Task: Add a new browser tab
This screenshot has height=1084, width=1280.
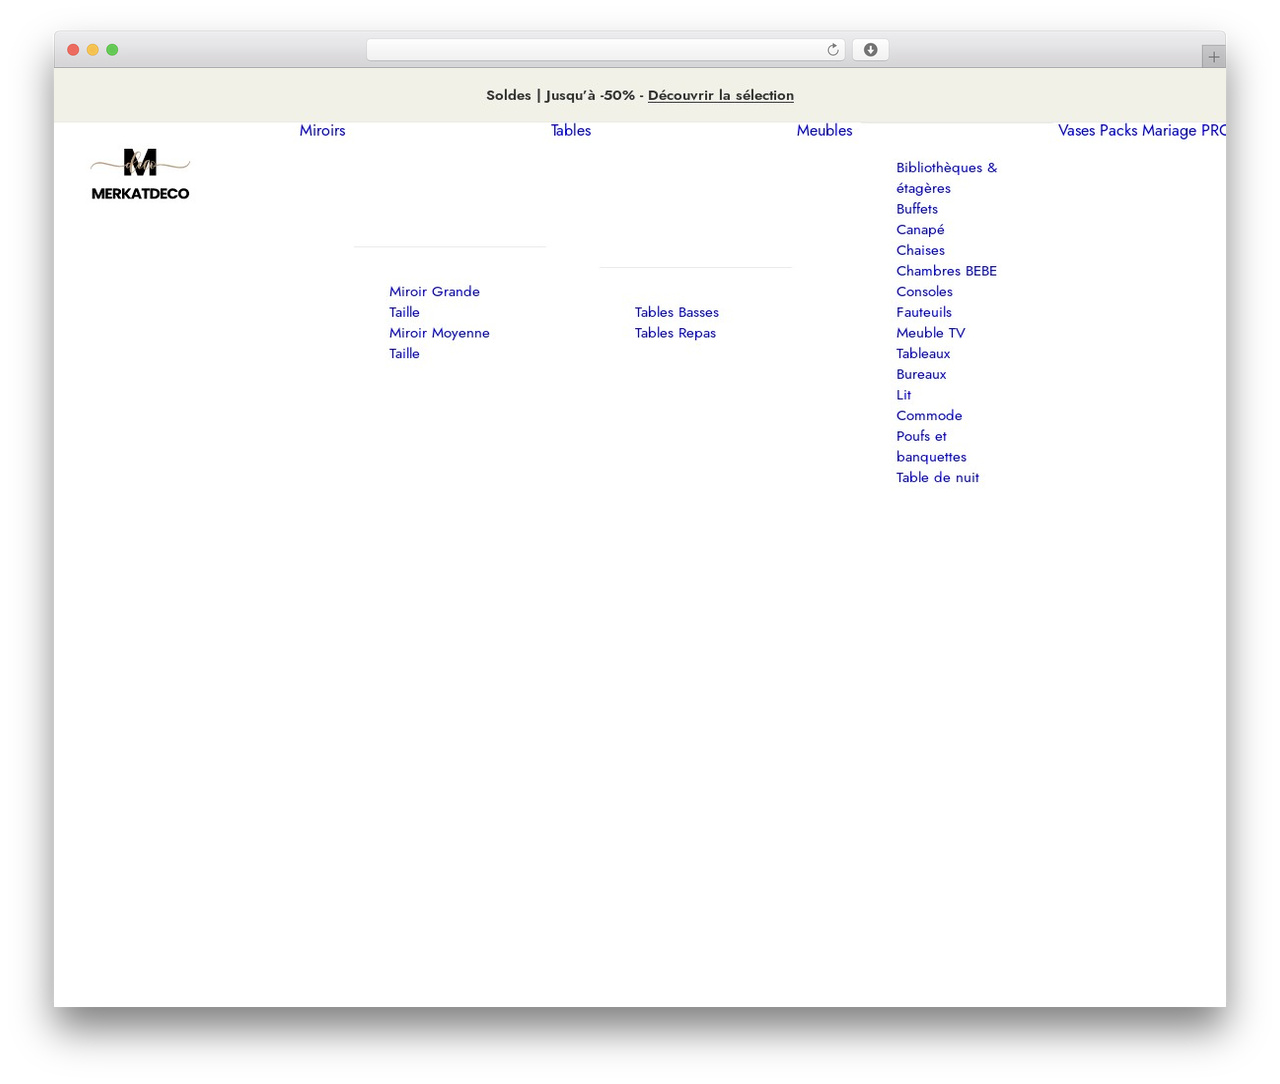Action: click(x=1213, y=57)
